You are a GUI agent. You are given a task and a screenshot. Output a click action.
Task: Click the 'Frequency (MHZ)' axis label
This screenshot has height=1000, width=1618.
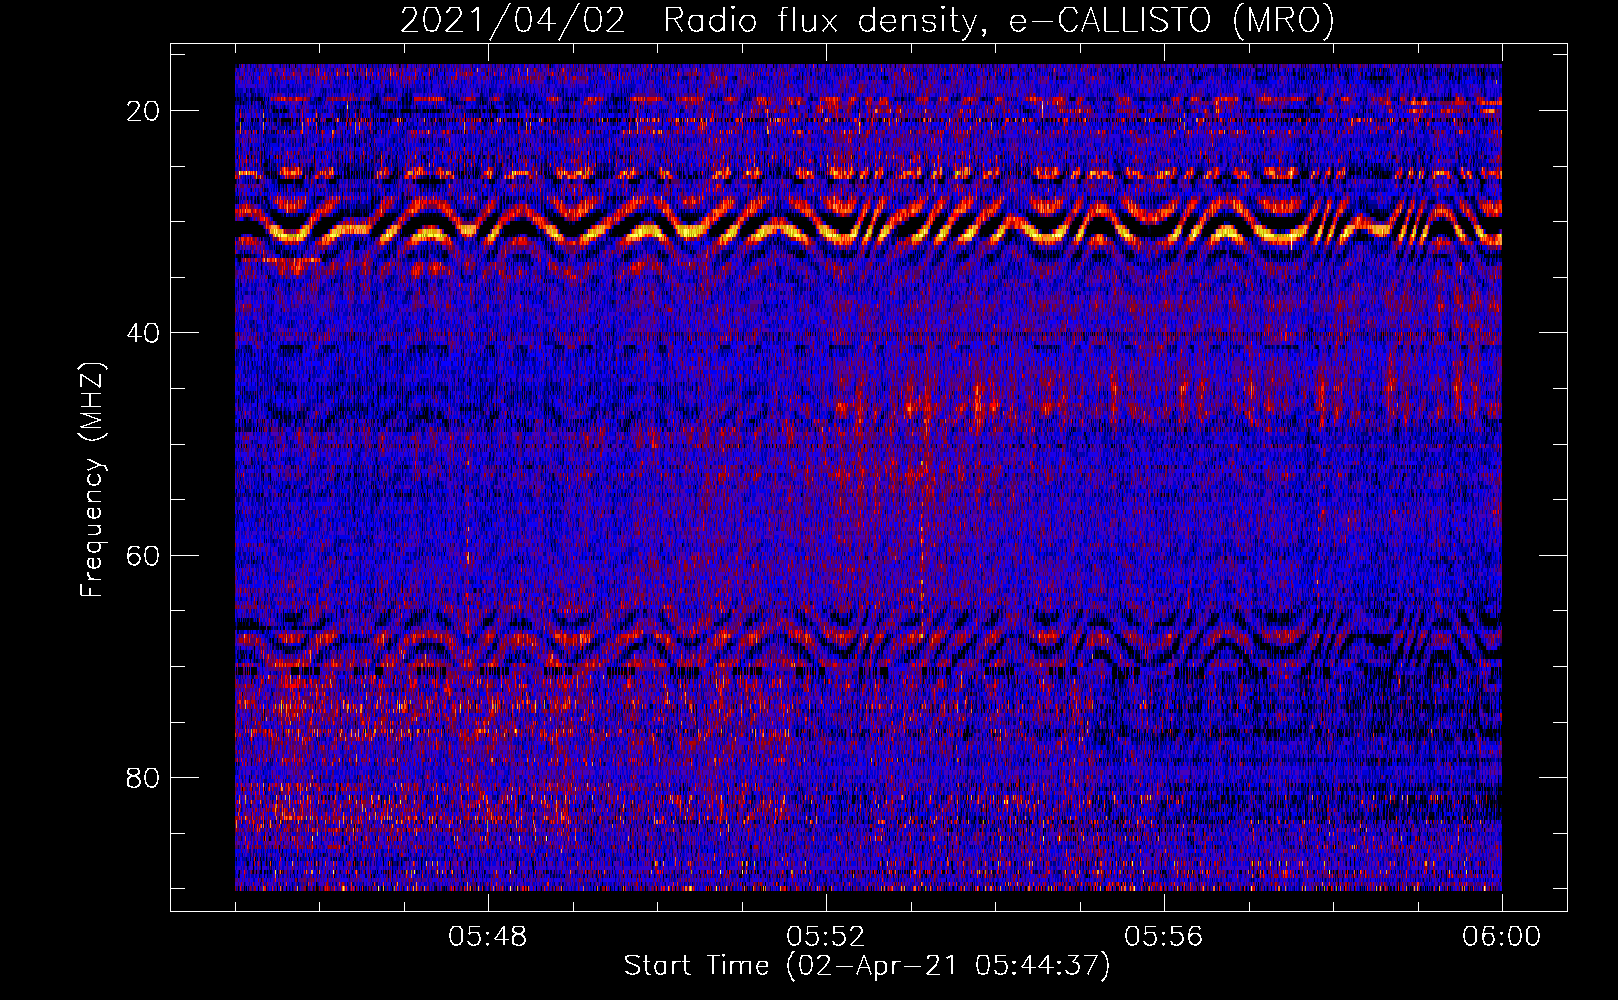(92, 480)
